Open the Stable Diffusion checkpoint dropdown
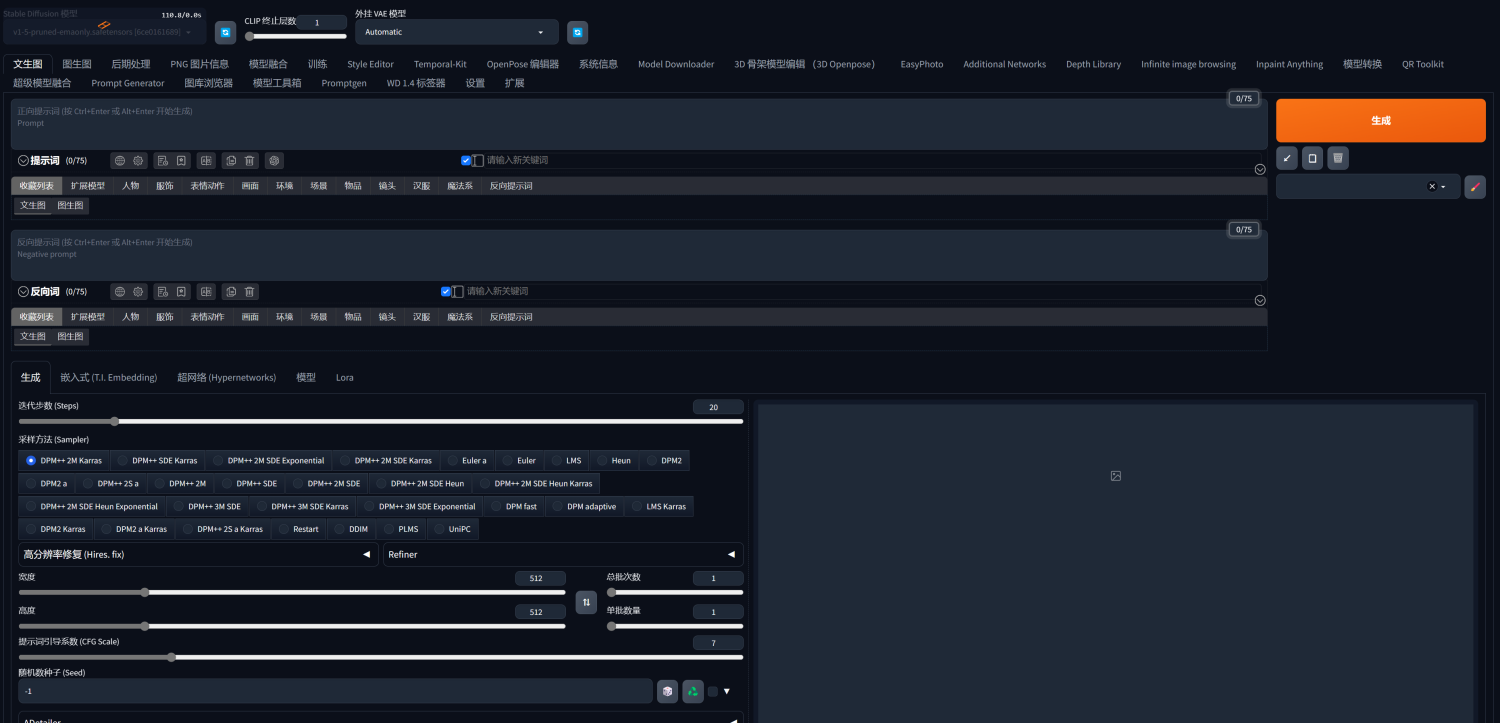Image resolution: width=1500 pixels, height=723 pixels. (105, 32)
